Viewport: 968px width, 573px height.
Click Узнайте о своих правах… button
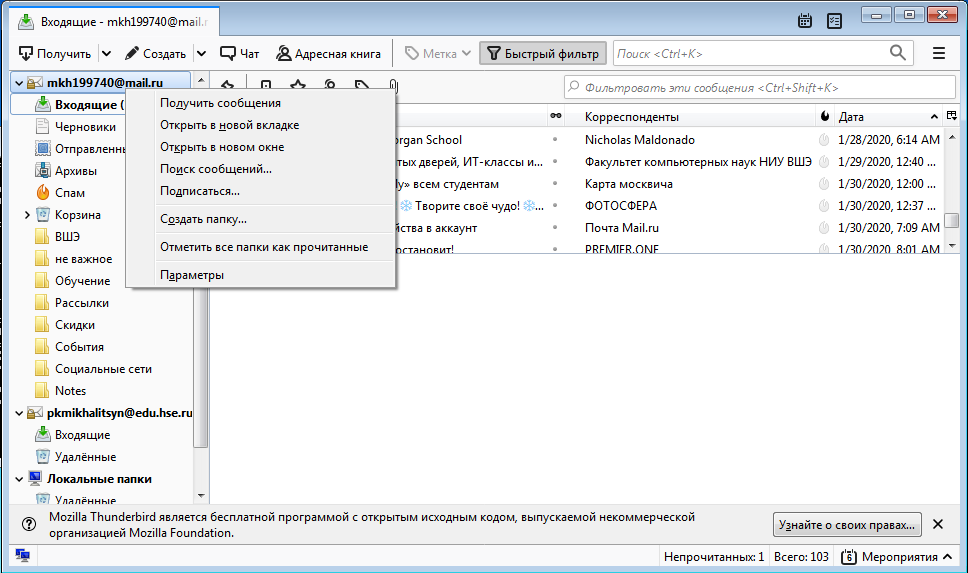coord(846,525)
